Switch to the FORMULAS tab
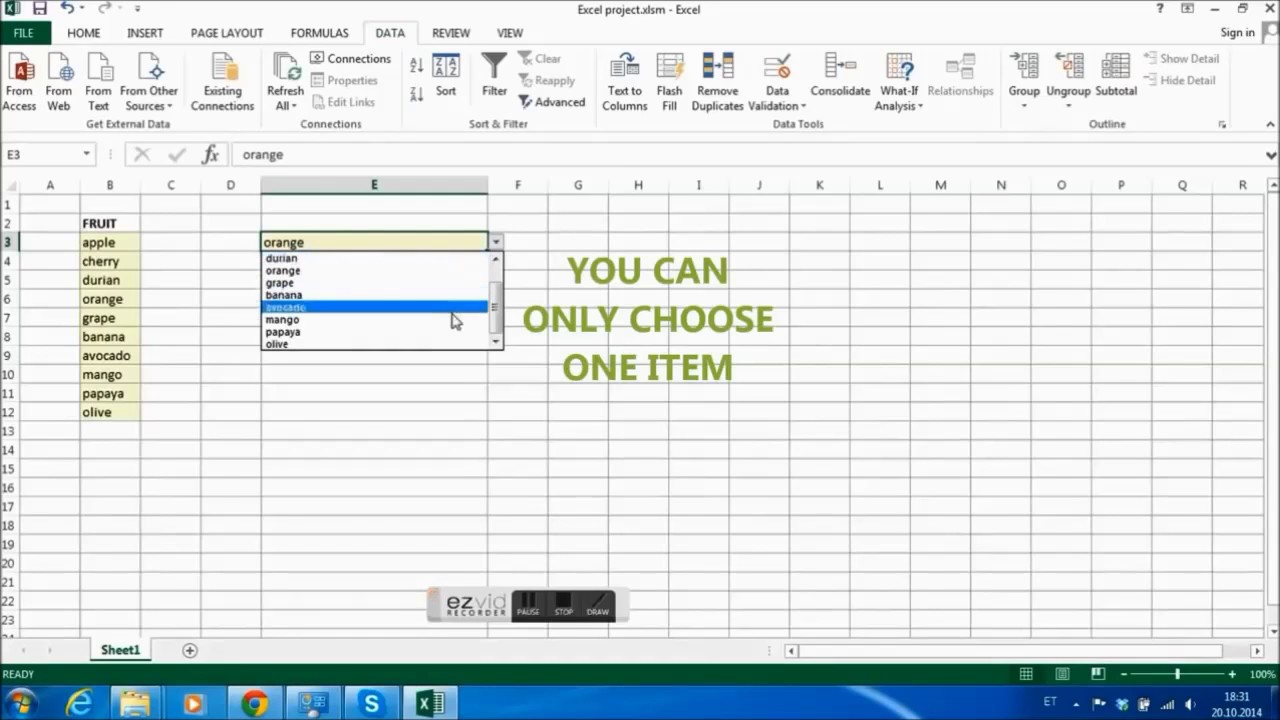Viewport: 1280px width, 720px height. tap(320, 33)
